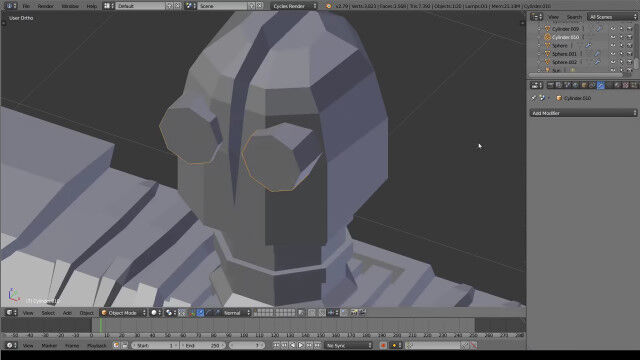Open the Normal transform orientation dropdown
640x360 pixels.
(236, 313)
